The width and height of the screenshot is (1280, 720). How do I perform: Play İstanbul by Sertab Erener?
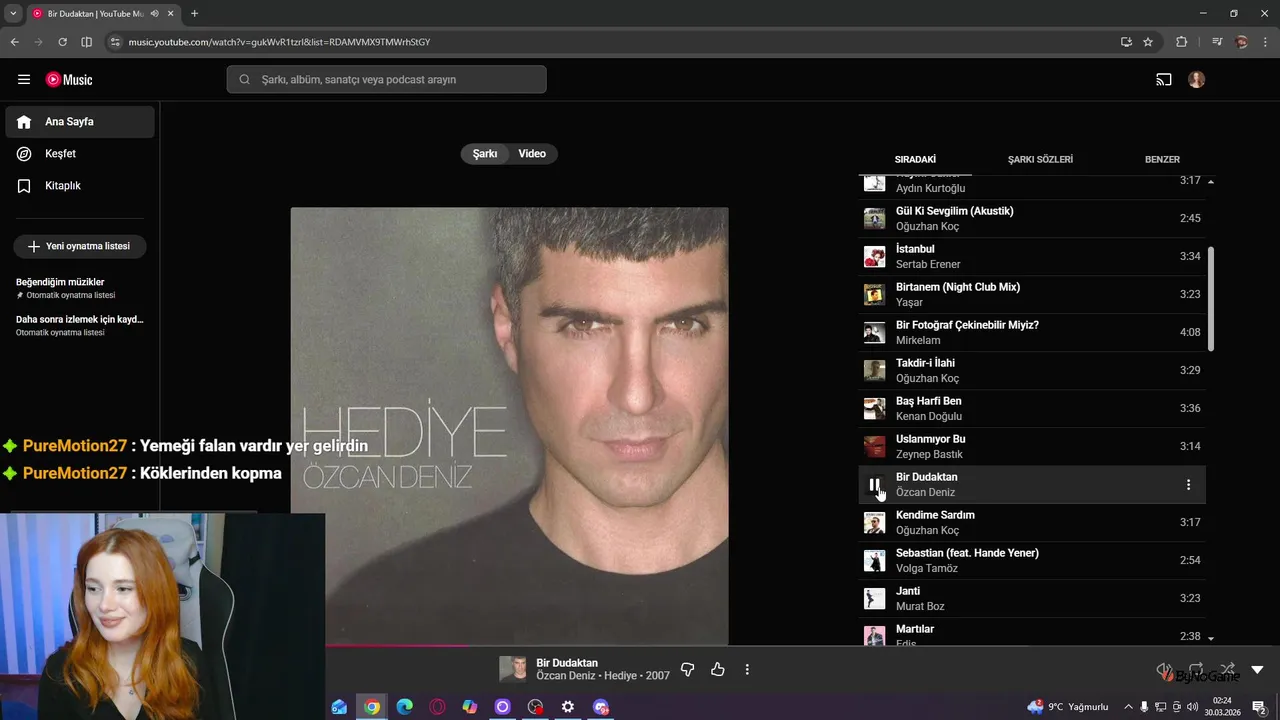[1032, 256]
